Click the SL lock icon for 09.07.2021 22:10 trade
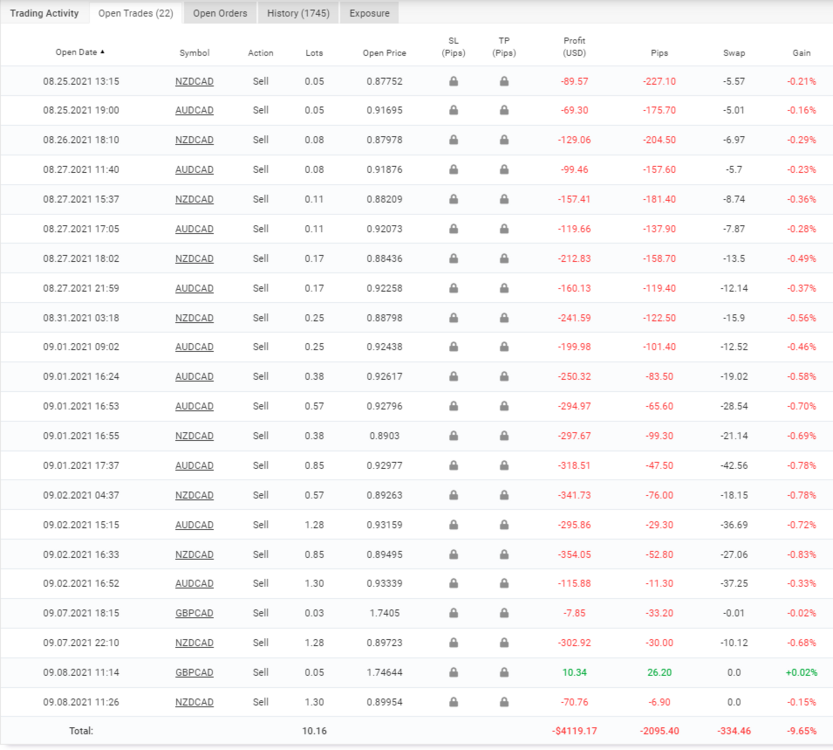Viewport: 833px width, 750px height. point(453,643)
